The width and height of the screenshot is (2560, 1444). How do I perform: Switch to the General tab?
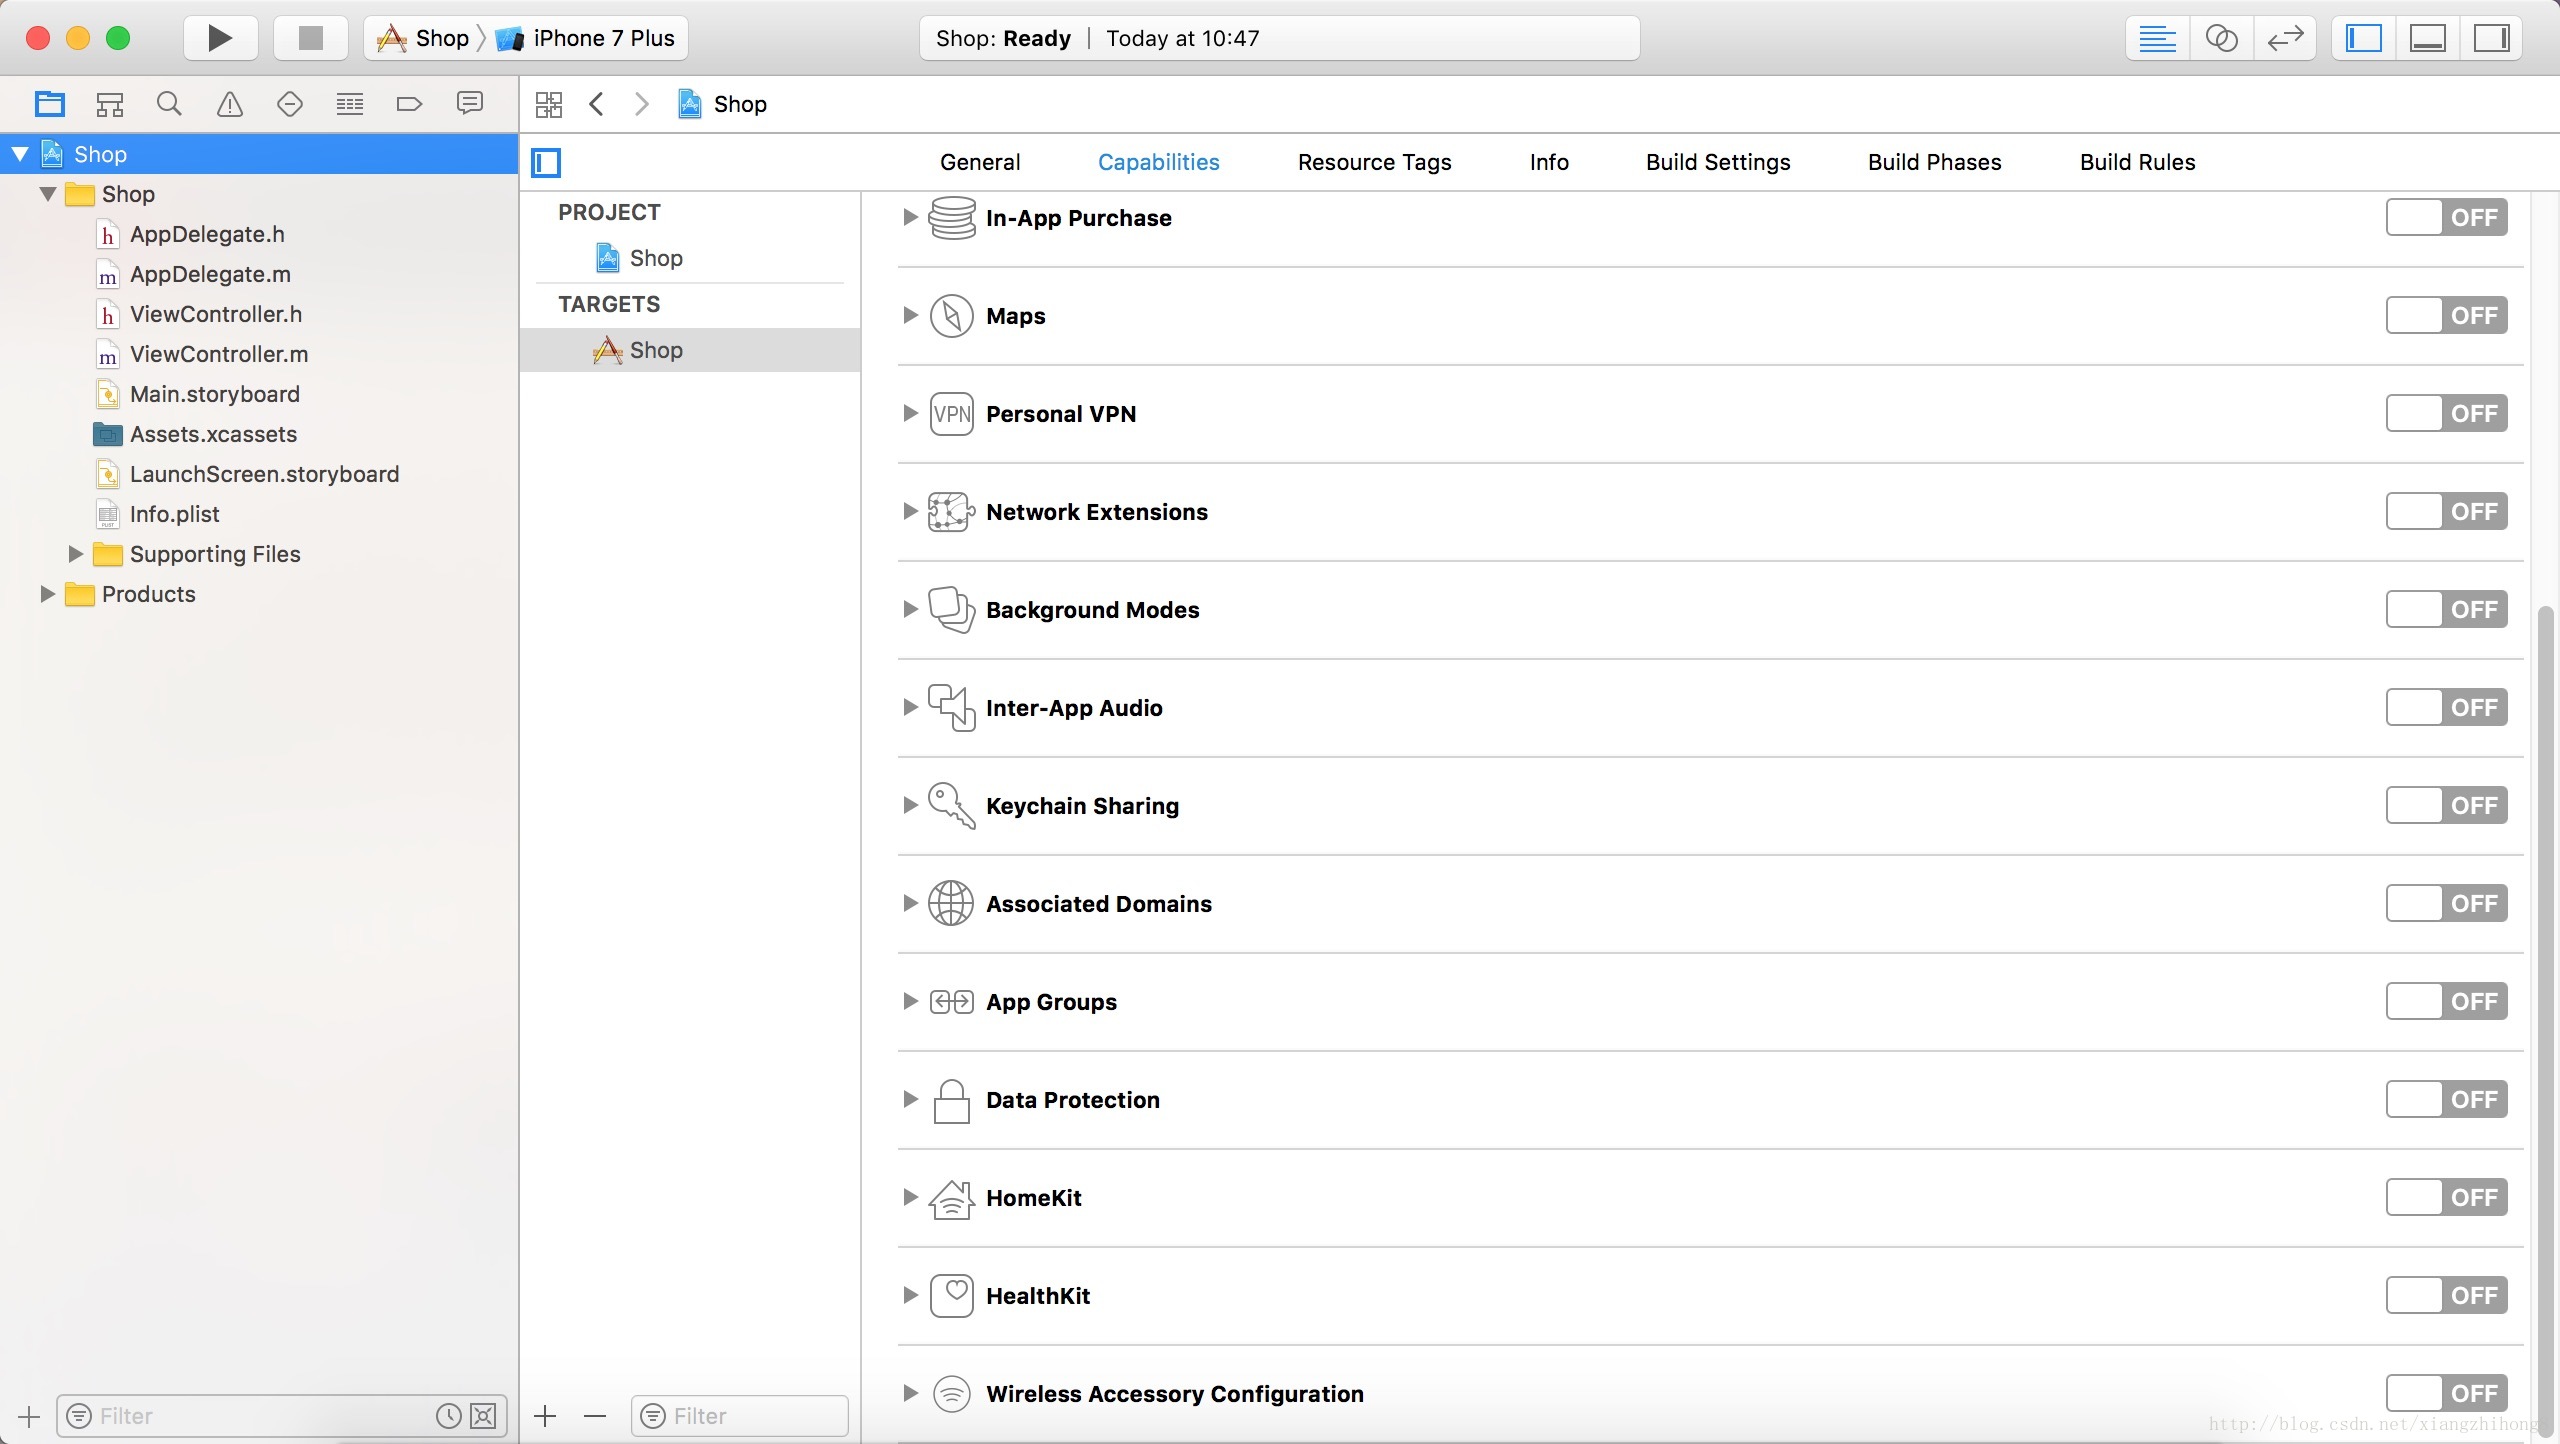click(980, 162)
